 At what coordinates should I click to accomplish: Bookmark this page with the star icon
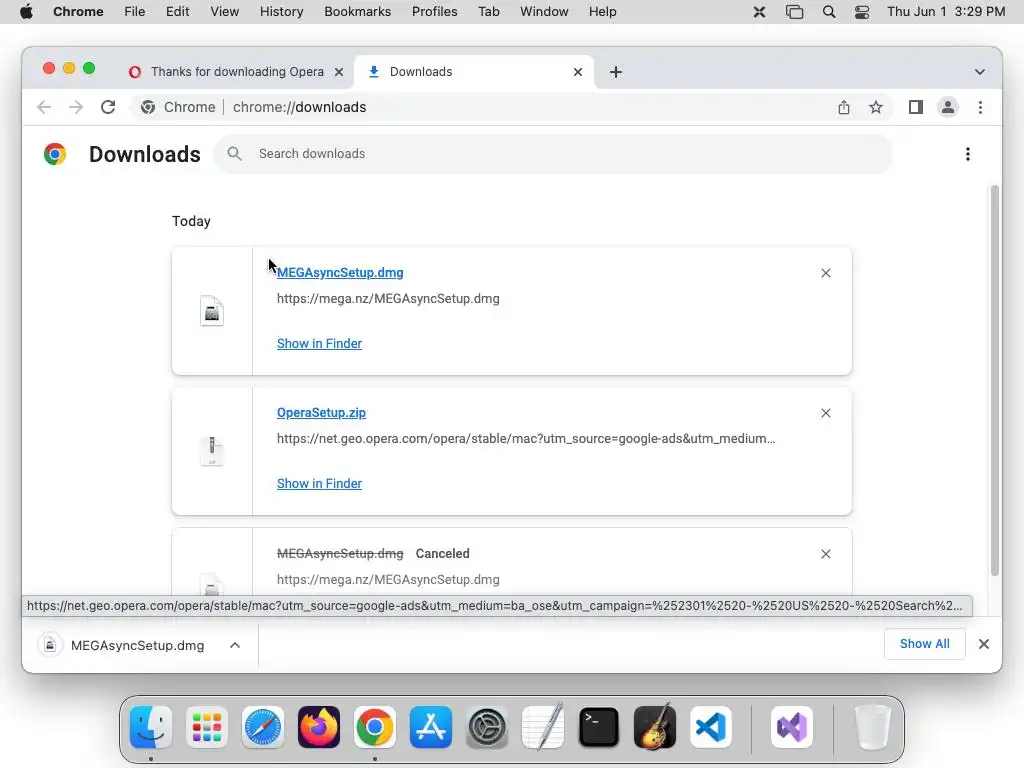point(876,107)
